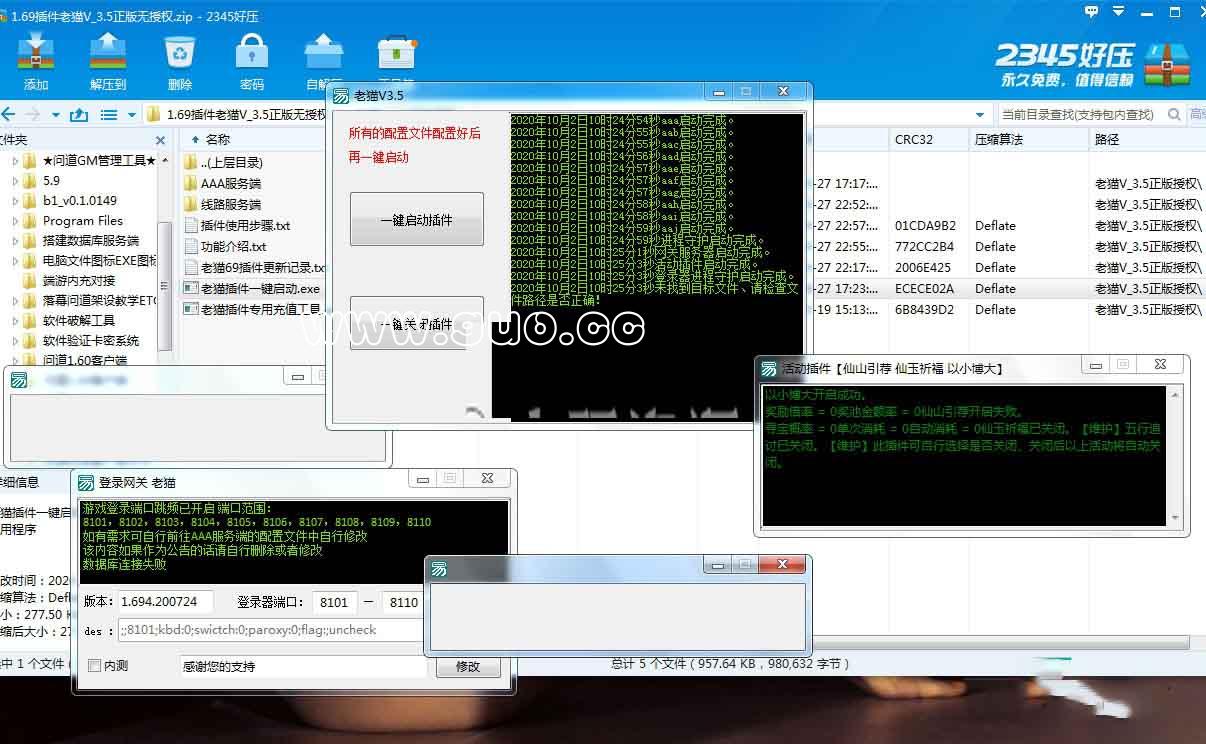
Task: Sort files by the 名称 column header
Action: [217, 140]
